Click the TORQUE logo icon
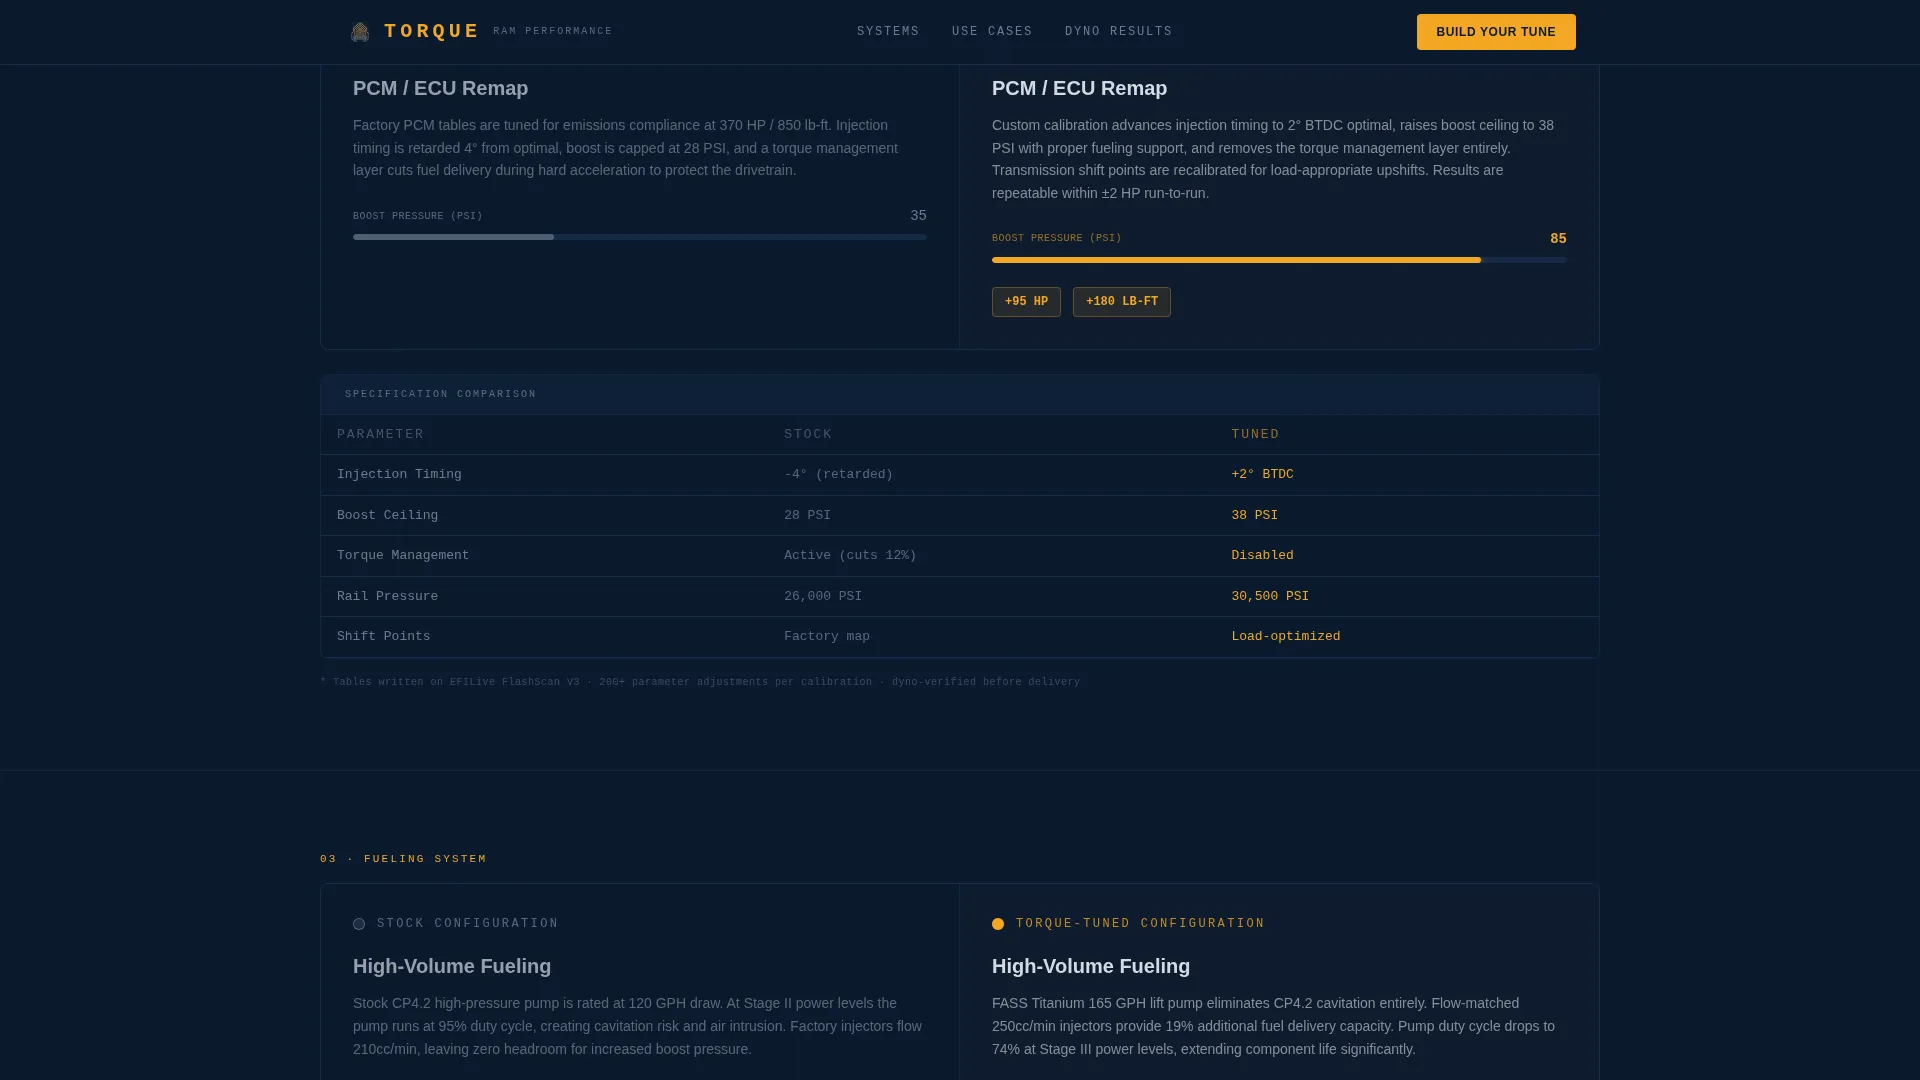Viewport: 1920px width, 1080px height. pos(360,32)
